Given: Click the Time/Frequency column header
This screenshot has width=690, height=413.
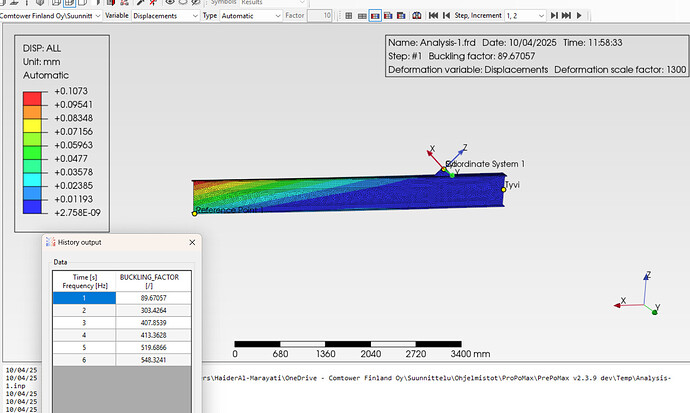Looking at the screenshot, I should [x=84, y=281].
